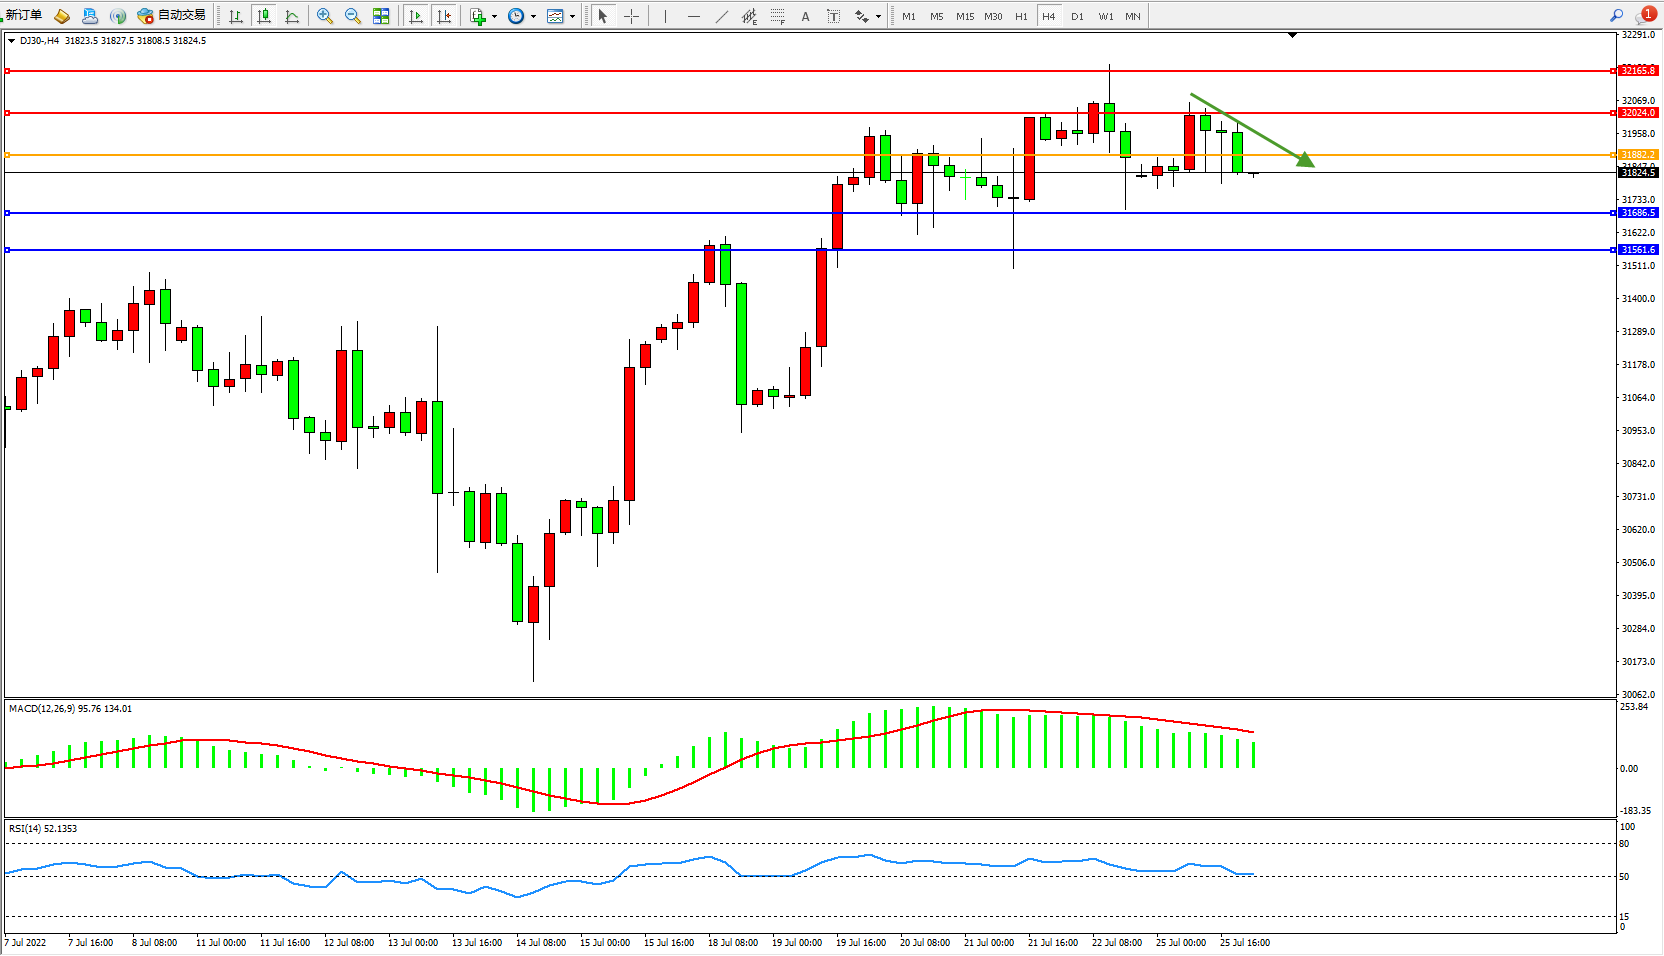1664x956 pixels.
Task: Open the chat notifications icon
Action: [x=1644, y=16]
